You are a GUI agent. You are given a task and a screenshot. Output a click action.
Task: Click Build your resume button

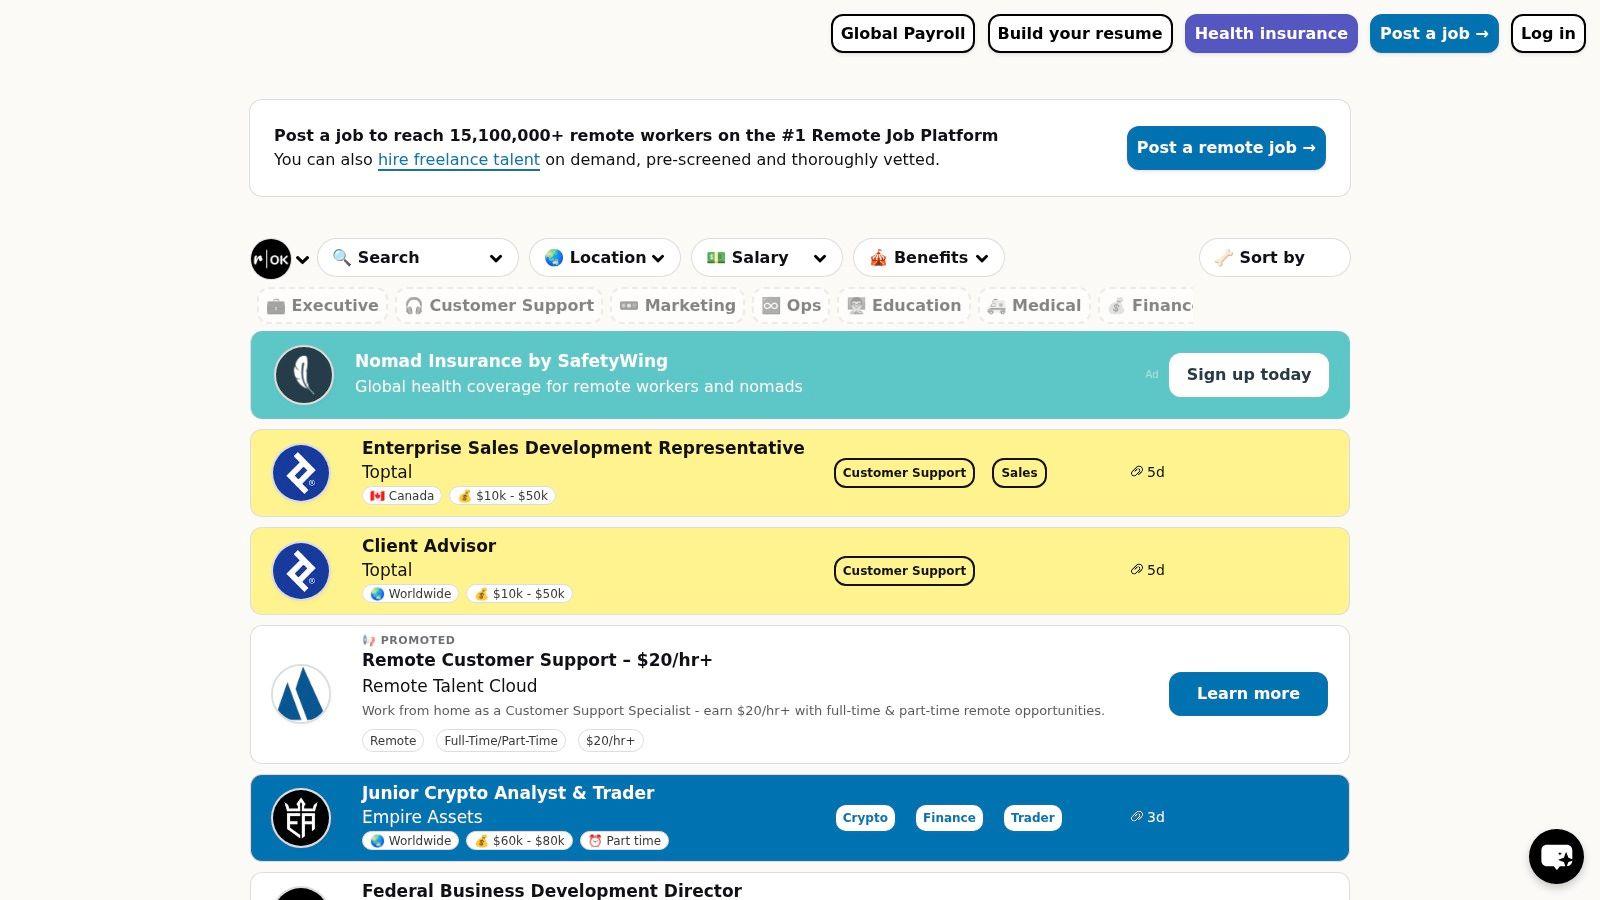1080,34
